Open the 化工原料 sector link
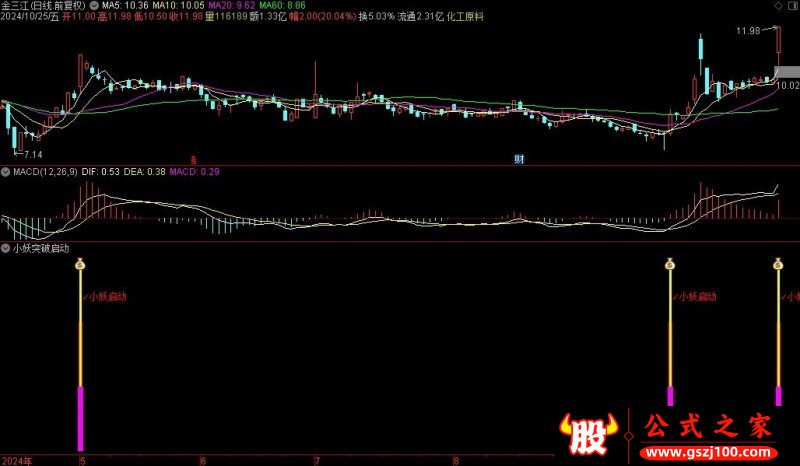This screenshot has height=466, width=800. click(x=465, y=16)
